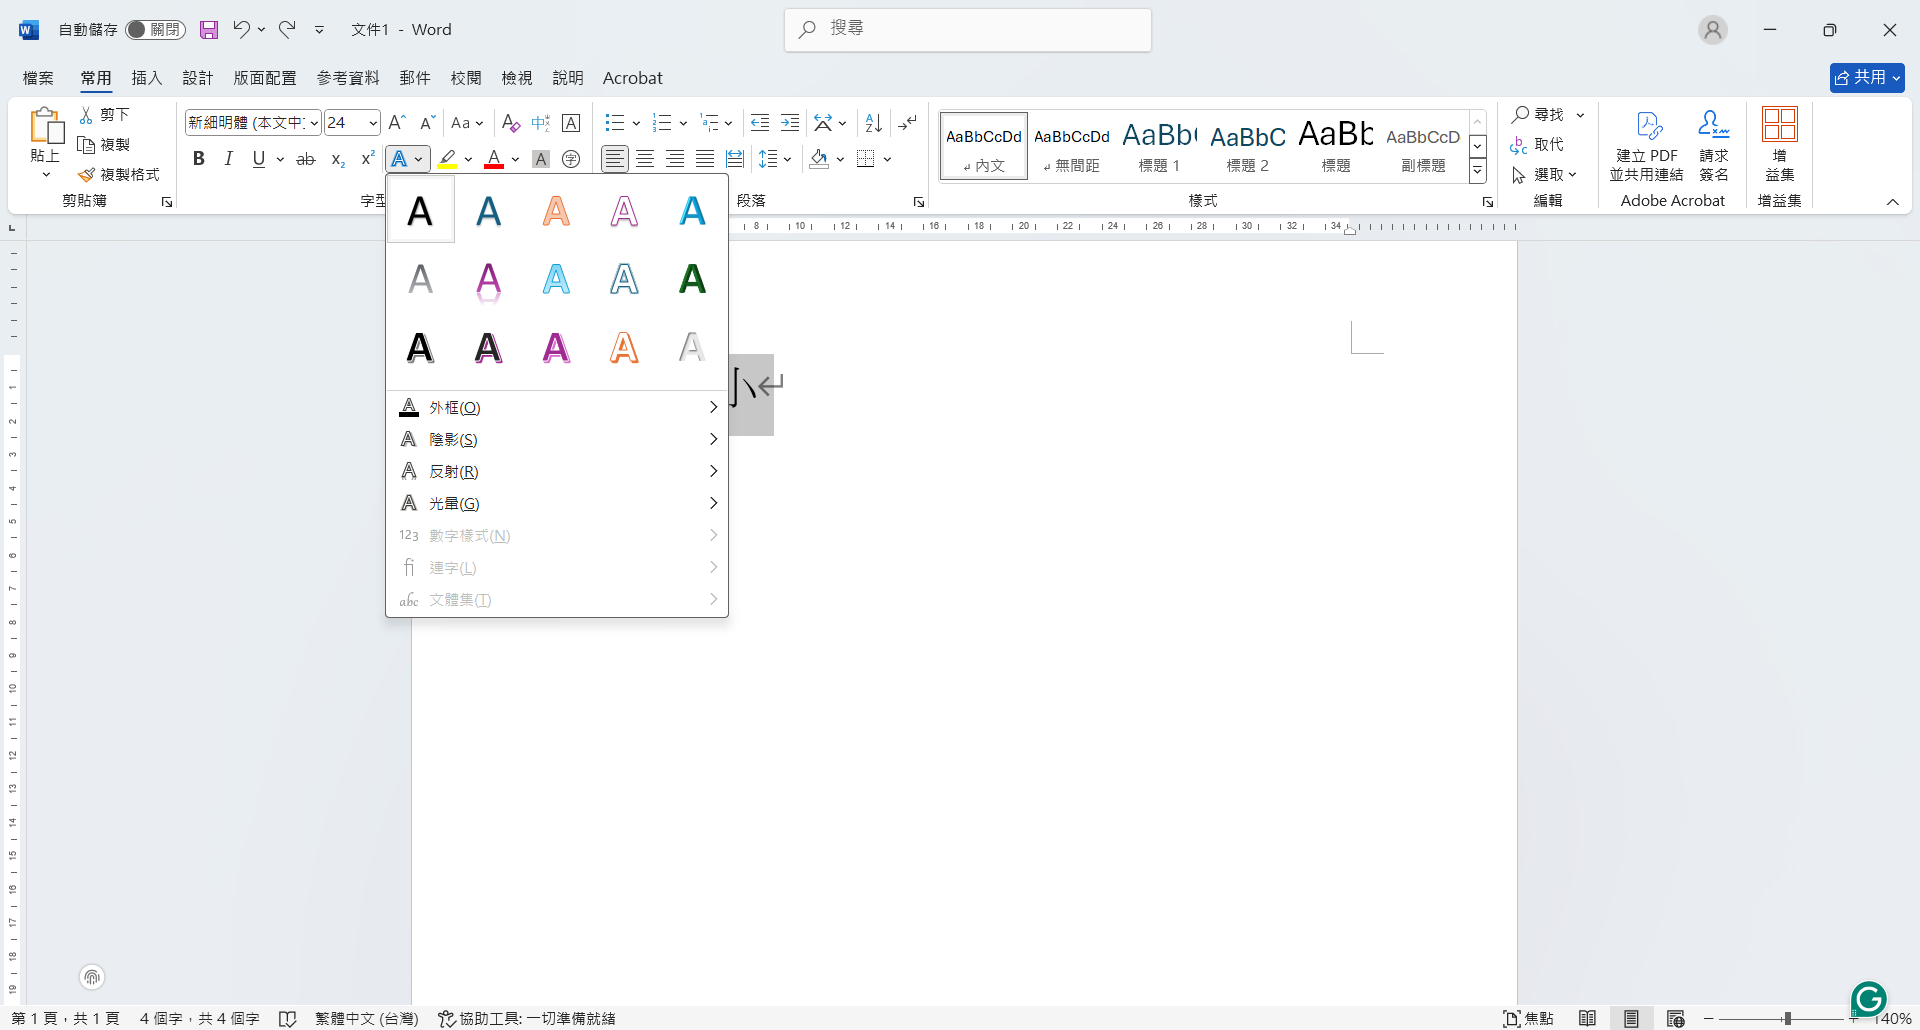This screenshot has width=1920, height=1030.
Task: Toggle Bold formatting
Action: (199, 159)
